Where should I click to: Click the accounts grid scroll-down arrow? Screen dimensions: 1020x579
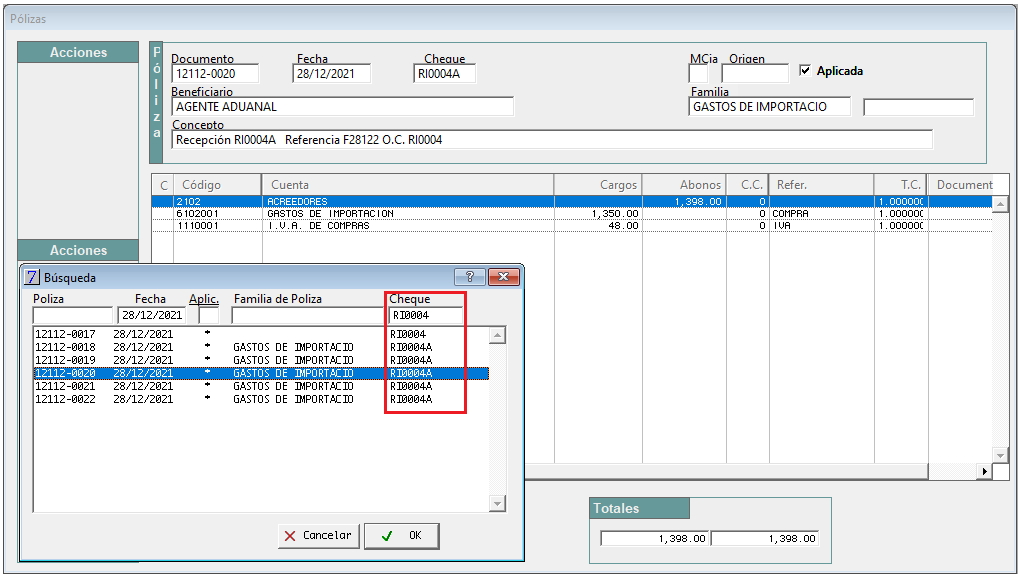[1000, 455]
